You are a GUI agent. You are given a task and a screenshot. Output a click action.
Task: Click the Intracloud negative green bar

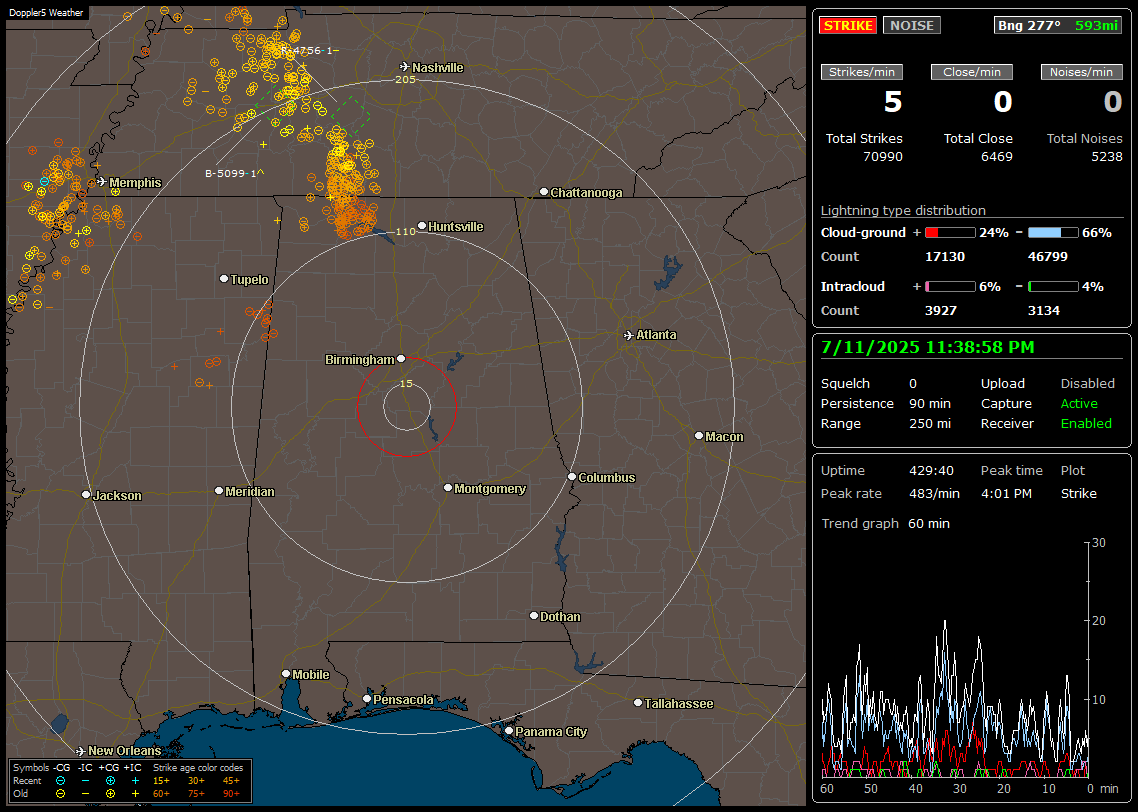click(1053, 287)
